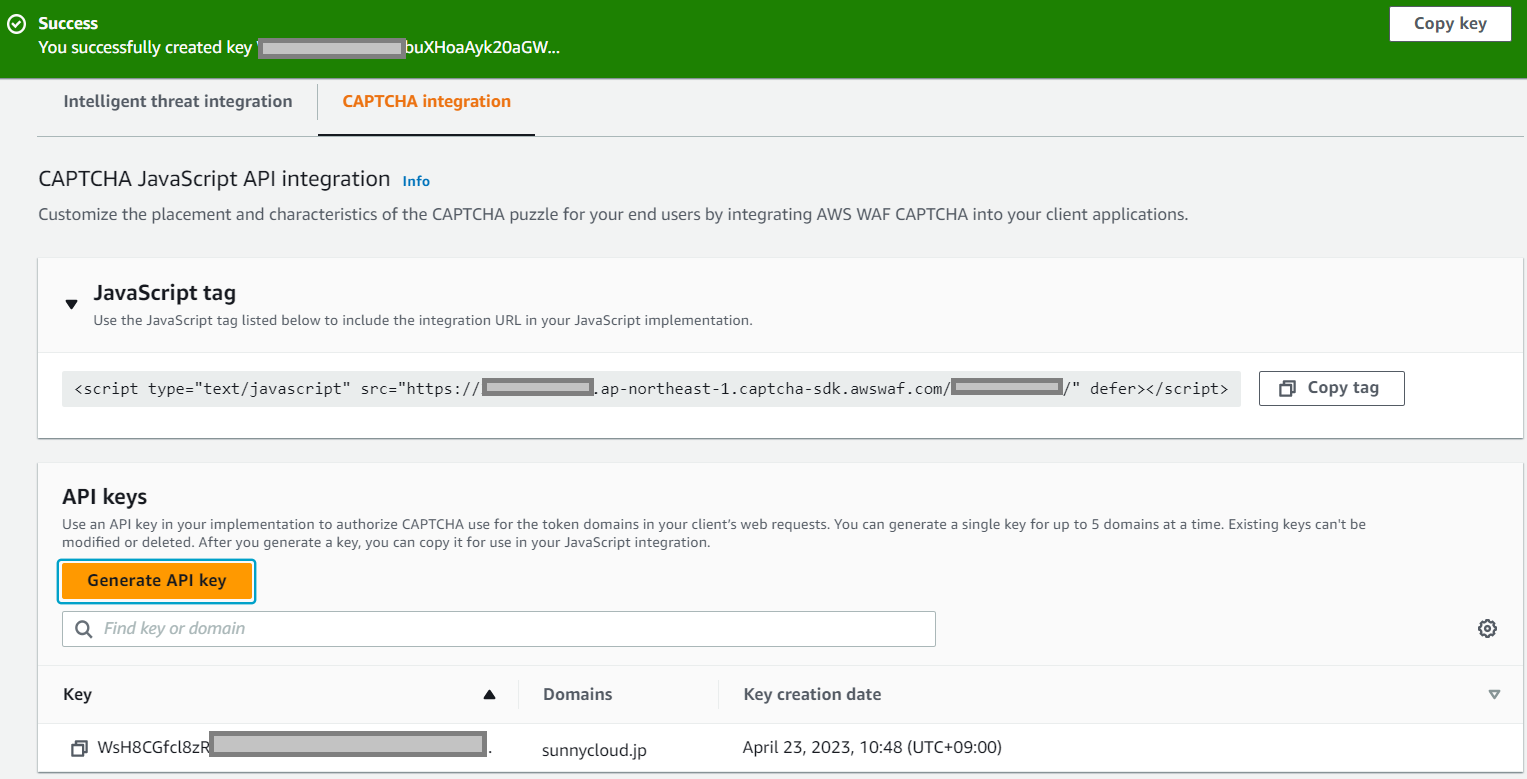Viewport: 1527px width, 779px height.
Task: Click the WsH8CGfcl8zR key text
Action: pos(154,748)
